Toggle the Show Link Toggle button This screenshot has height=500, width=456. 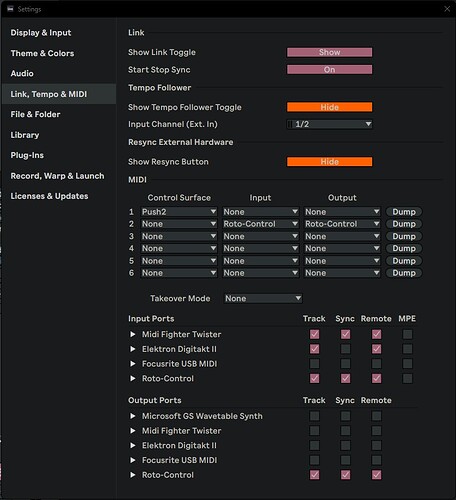[x=329, y=52]
